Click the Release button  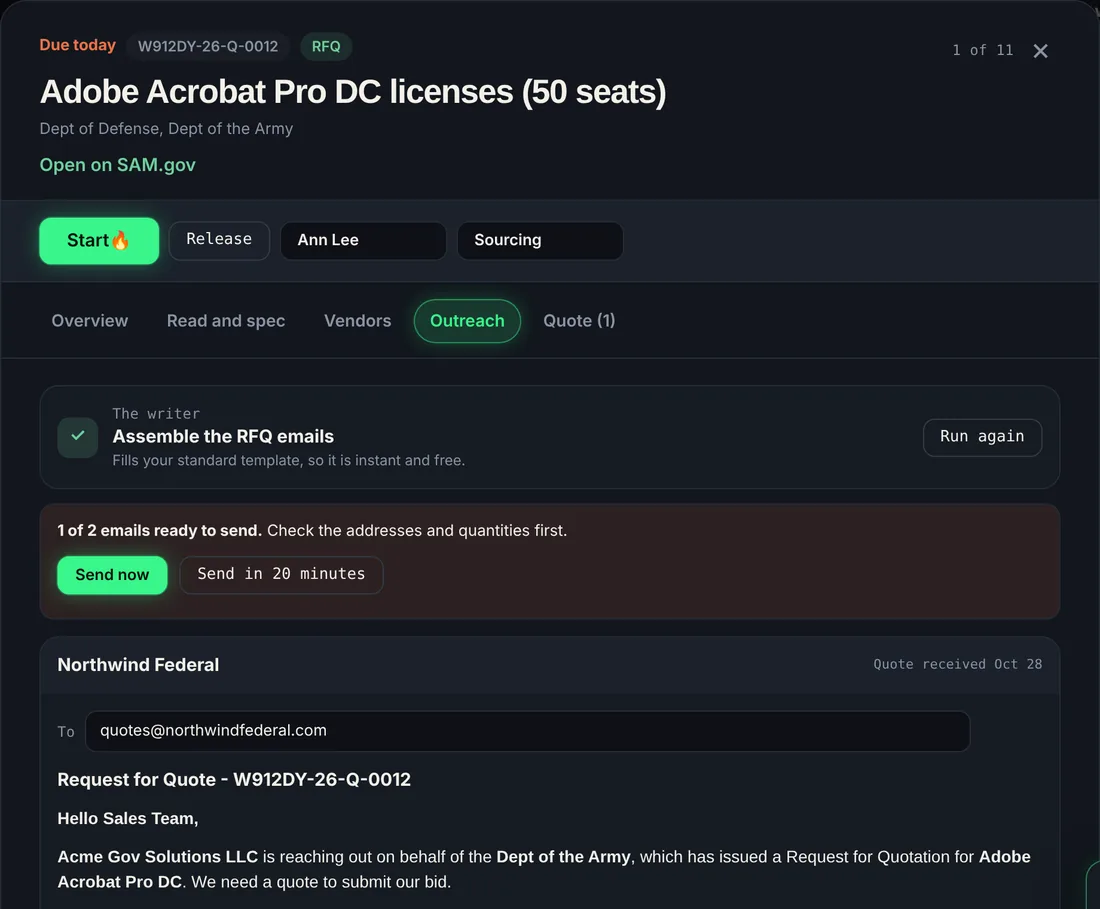[x=219, y=241]
